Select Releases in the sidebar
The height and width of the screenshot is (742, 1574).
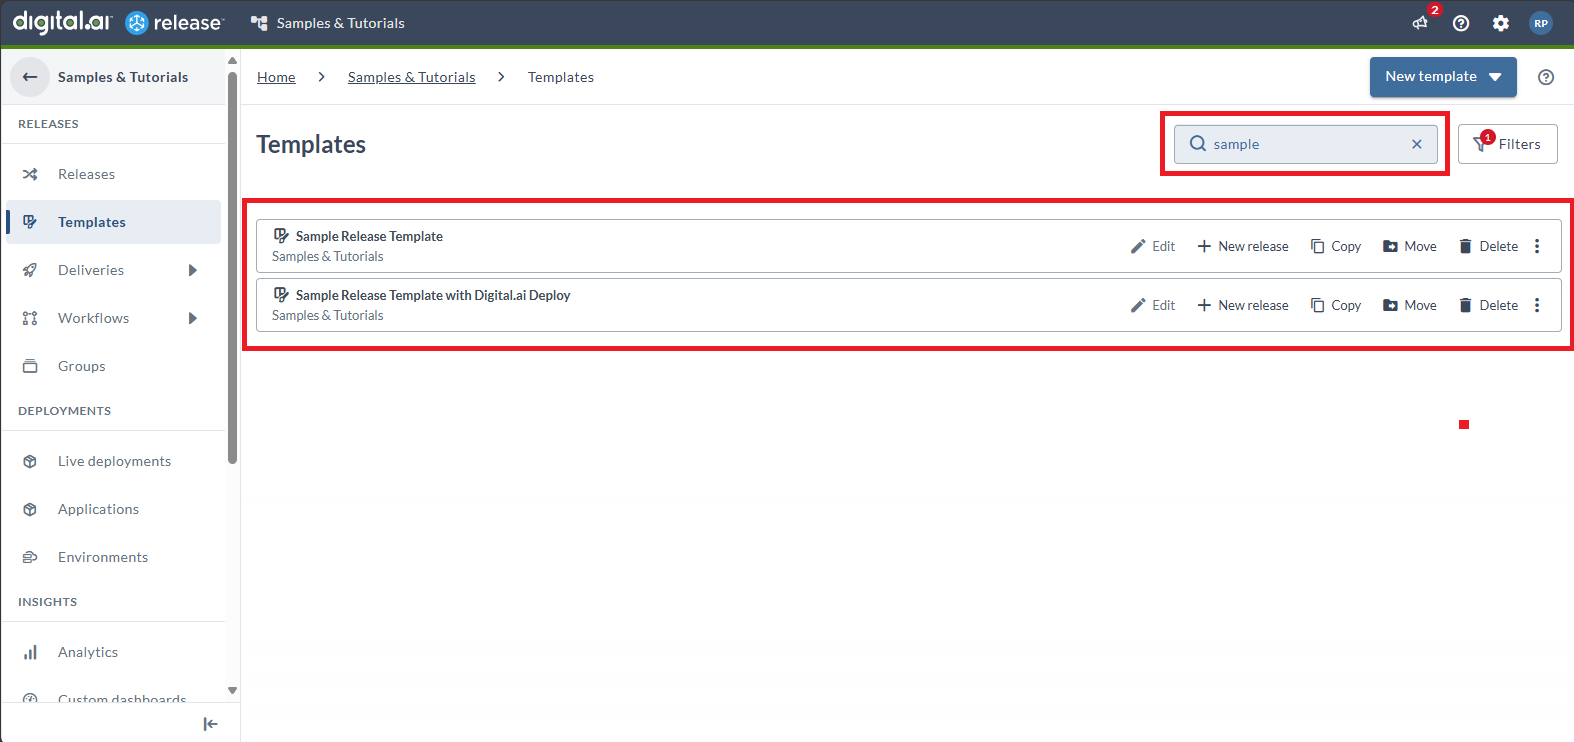tap(86, 174)
